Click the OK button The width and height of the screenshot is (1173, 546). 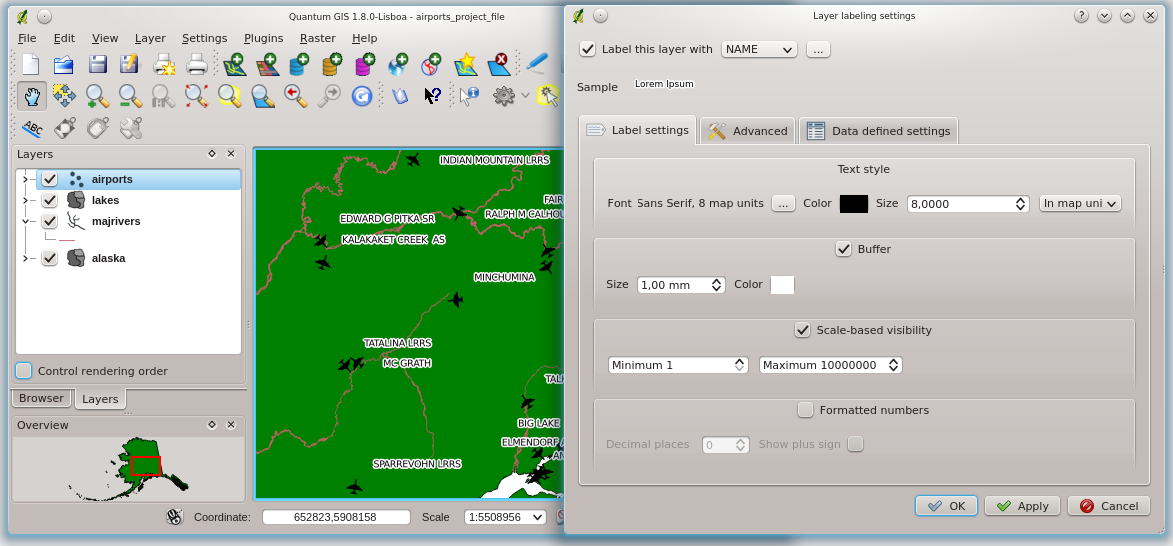coord(946,506)
